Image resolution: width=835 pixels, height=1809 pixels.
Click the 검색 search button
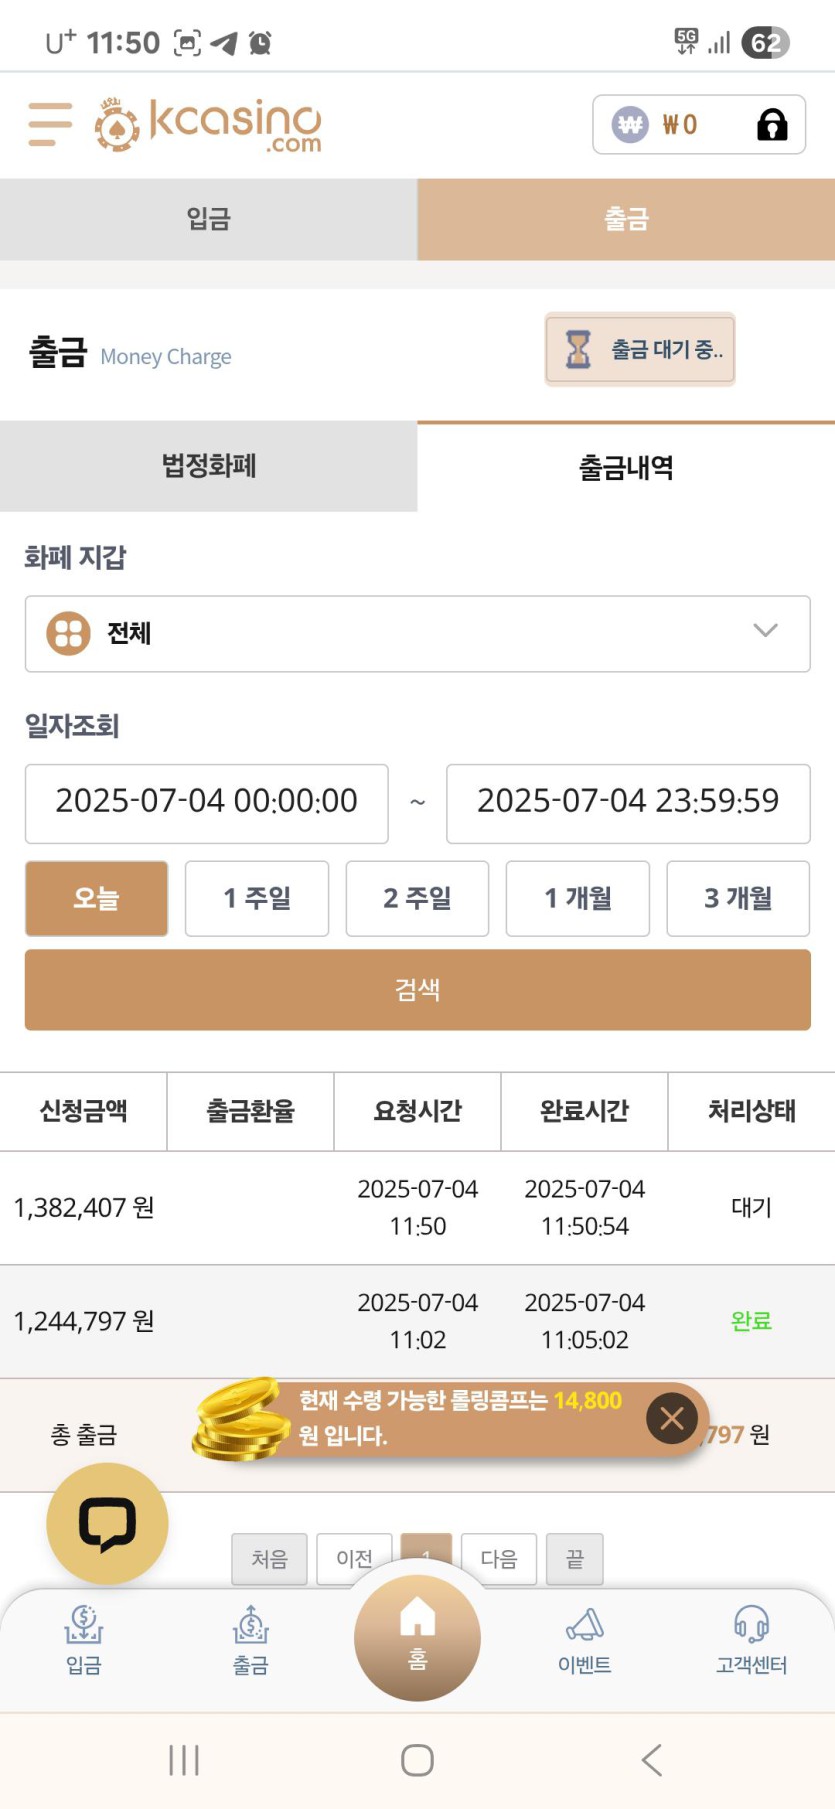[417, 990]
